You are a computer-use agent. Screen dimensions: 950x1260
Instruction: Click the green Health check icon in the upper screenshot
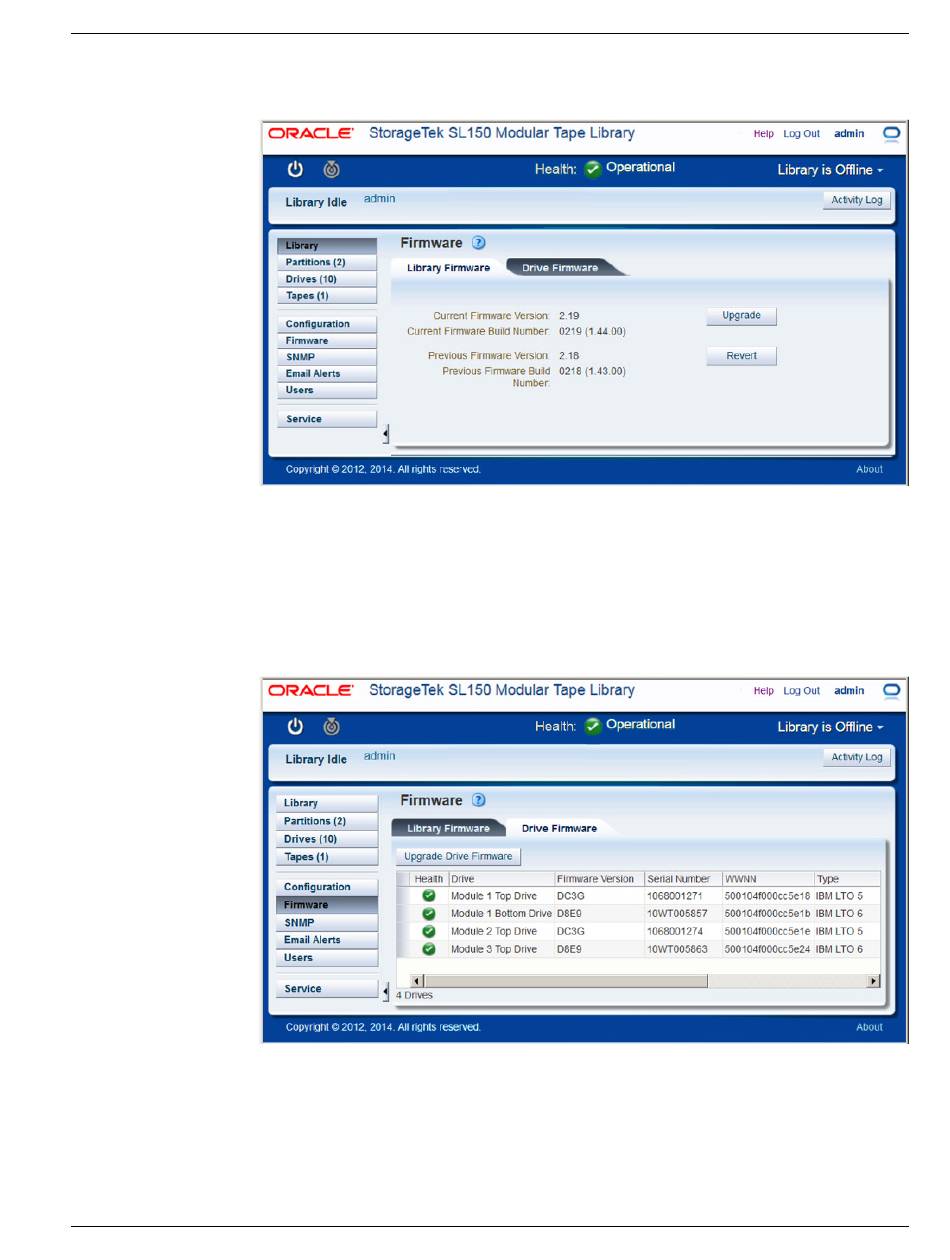click(x=593, y=168)
